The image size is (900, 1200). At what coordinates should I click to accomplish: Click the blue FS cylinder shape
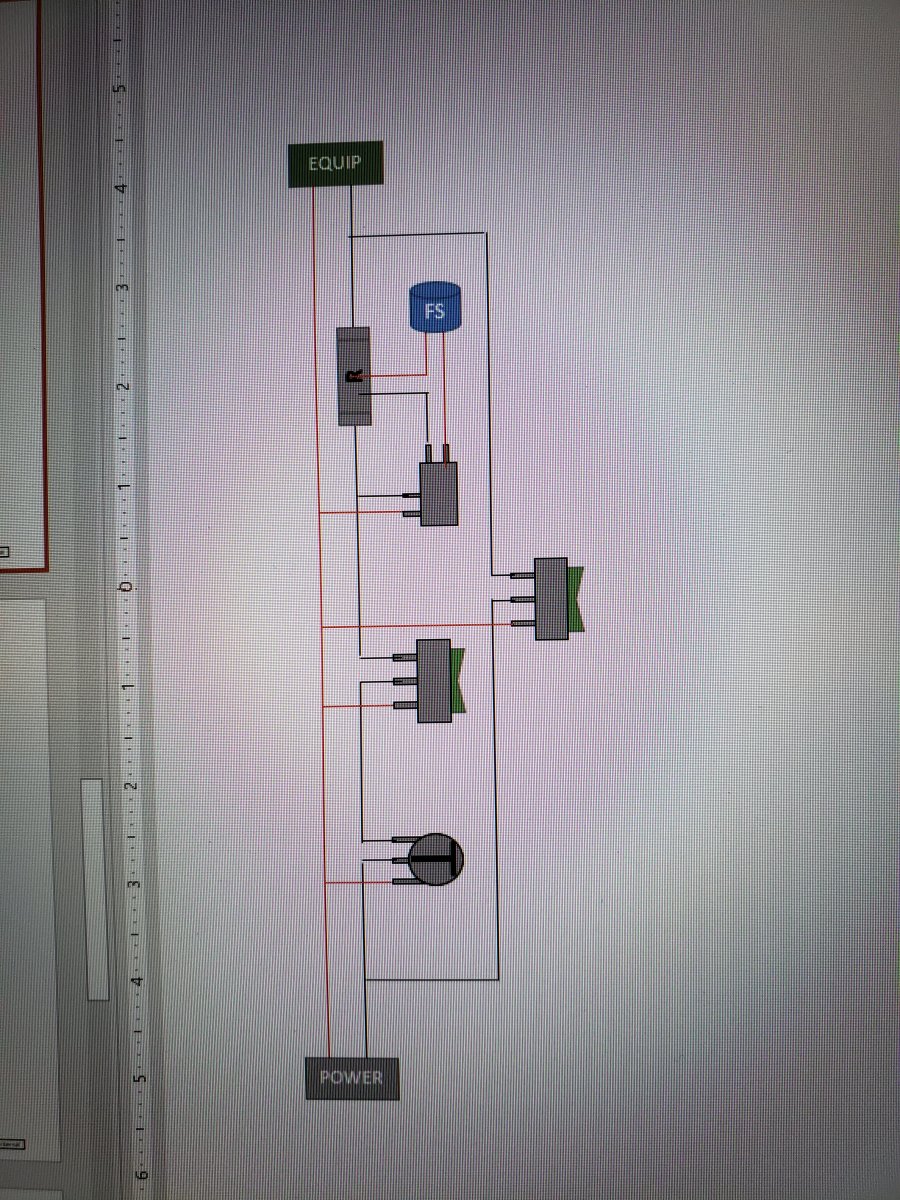[x=435, y=308]
